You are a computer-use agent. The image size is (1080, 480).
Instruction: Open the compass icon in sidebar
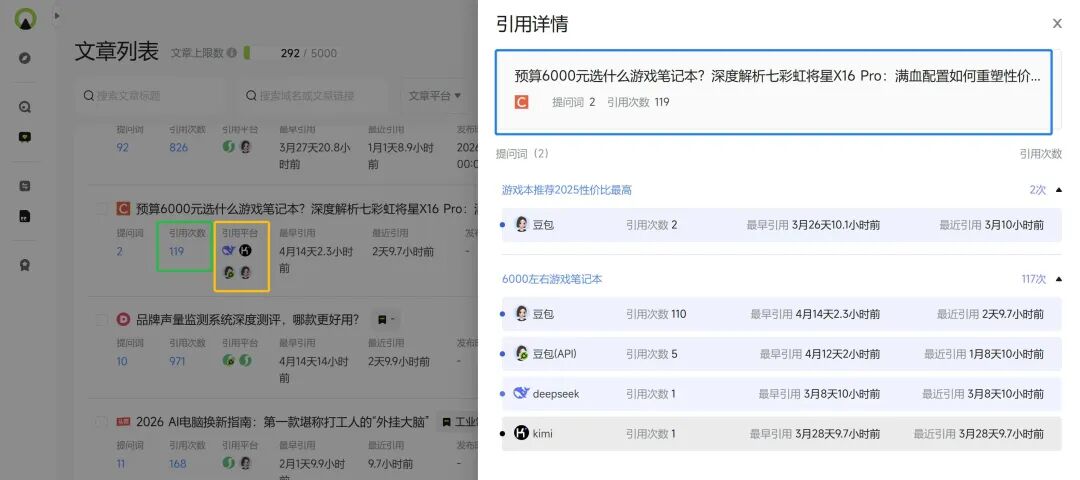(25, 58)
